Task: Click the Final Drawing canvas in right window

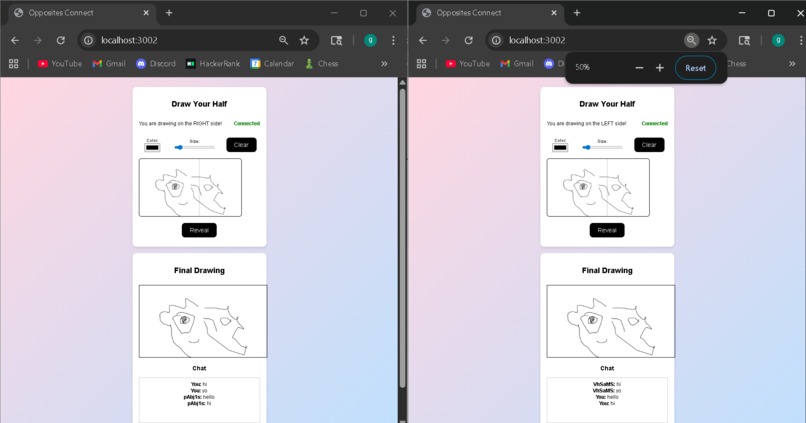Action: [611, 321]
